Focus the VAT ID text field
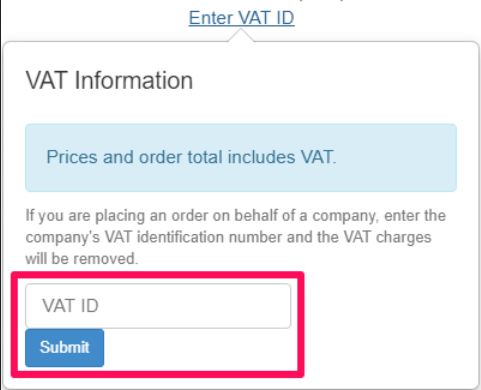 click(158, 306)
